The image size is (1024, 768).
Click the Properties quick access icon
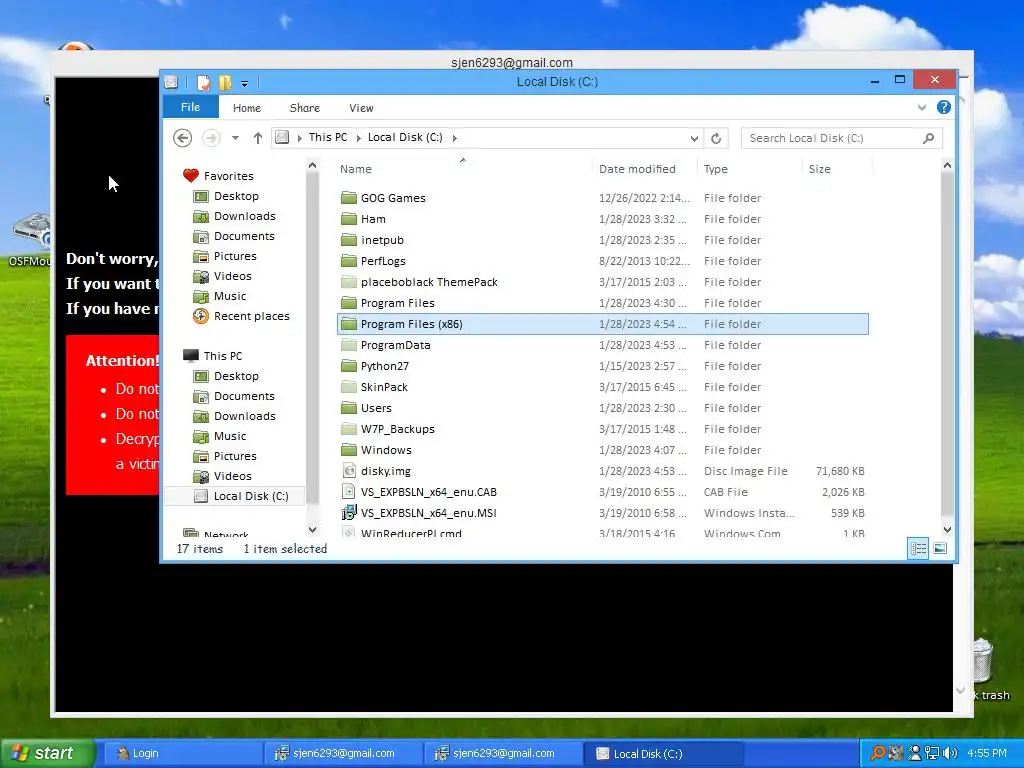coord(203,82)
